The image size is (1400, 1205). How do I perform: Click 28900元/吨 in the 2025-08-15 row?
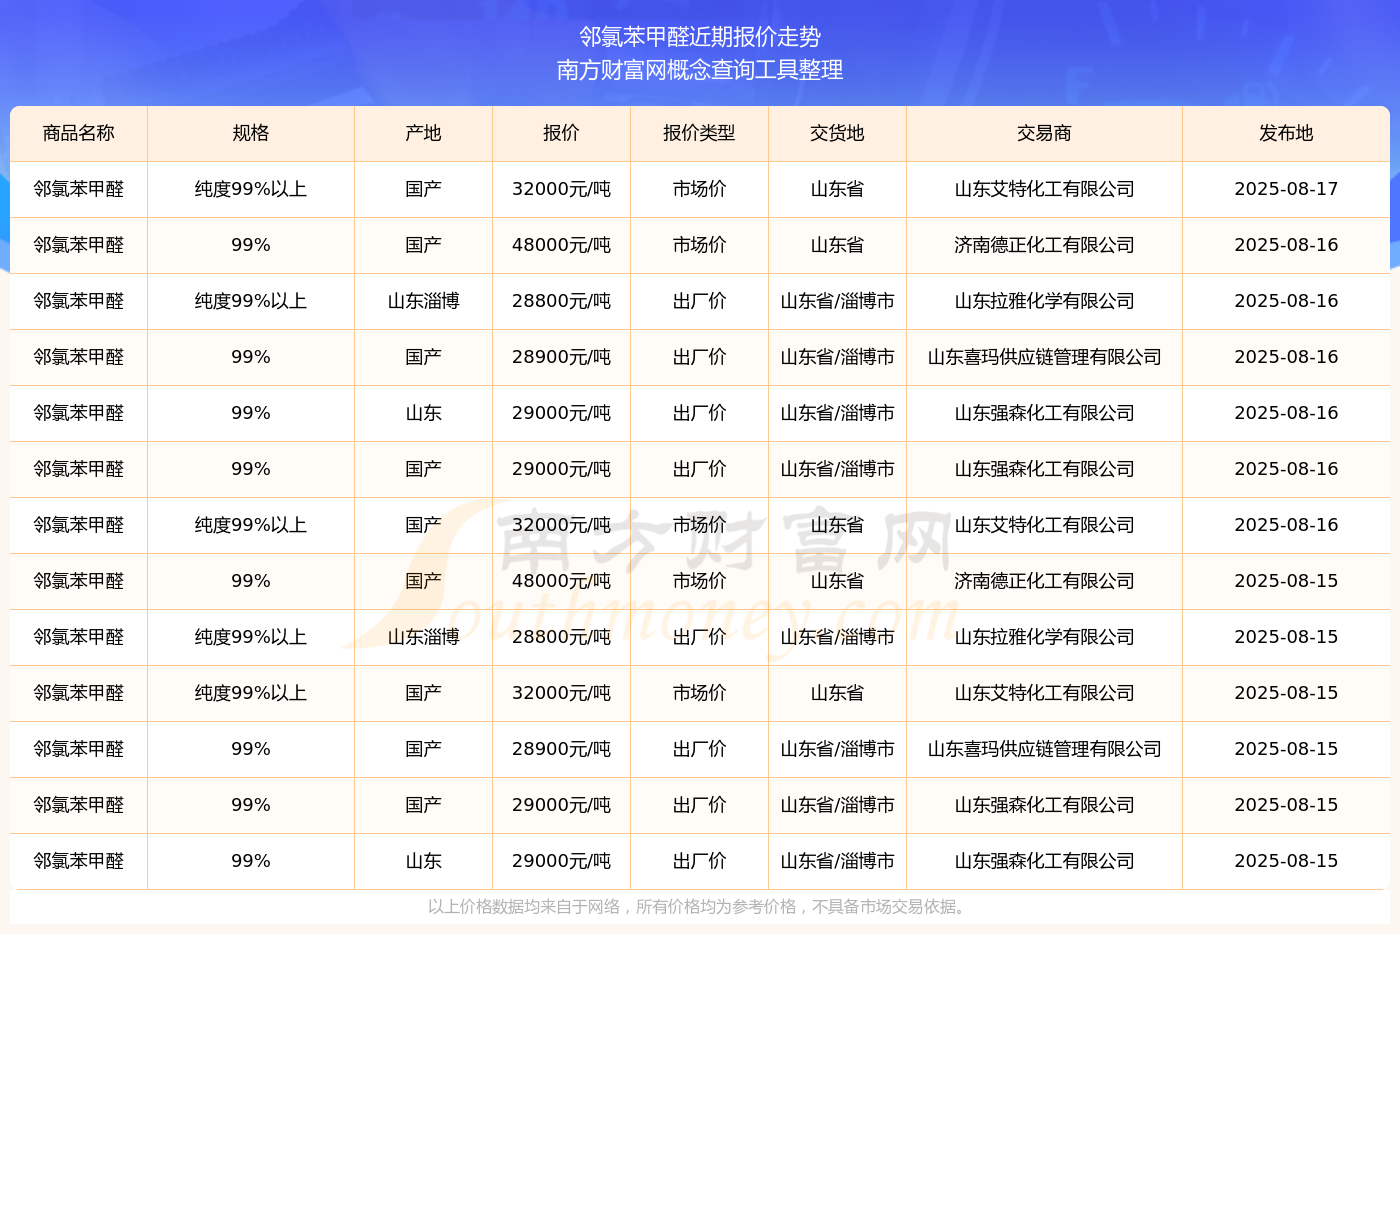[562, 749]
